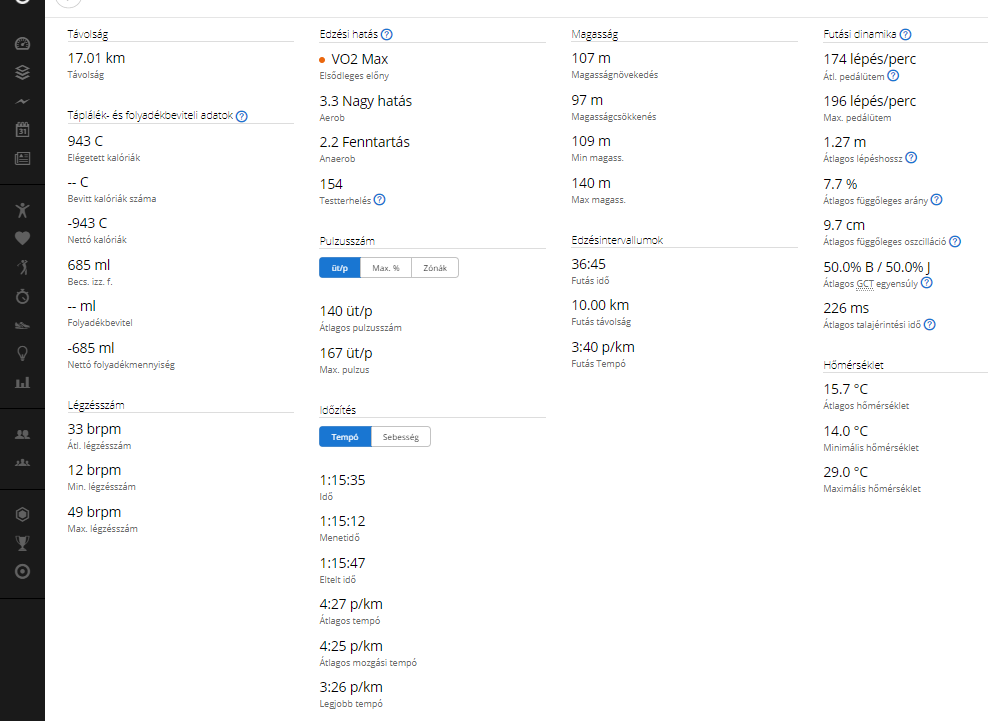Viewport: 988px width, 721px height.
Task: Open the golf player icon in sidebar
Action: 23,267
